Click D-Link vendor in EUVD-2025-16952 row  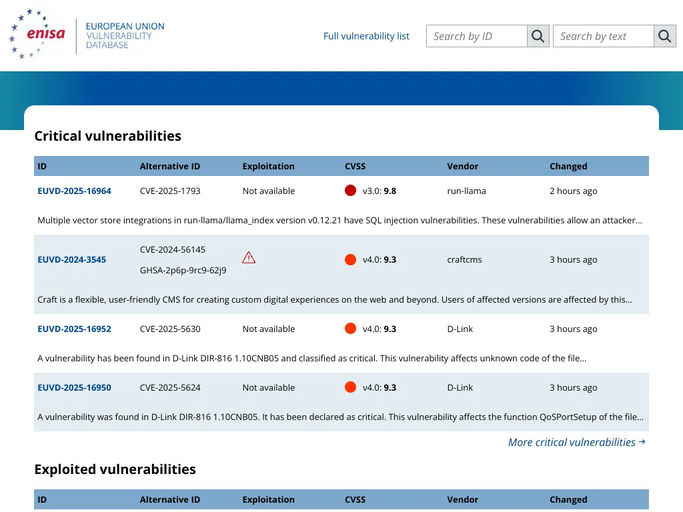click(x=460, y=329)
